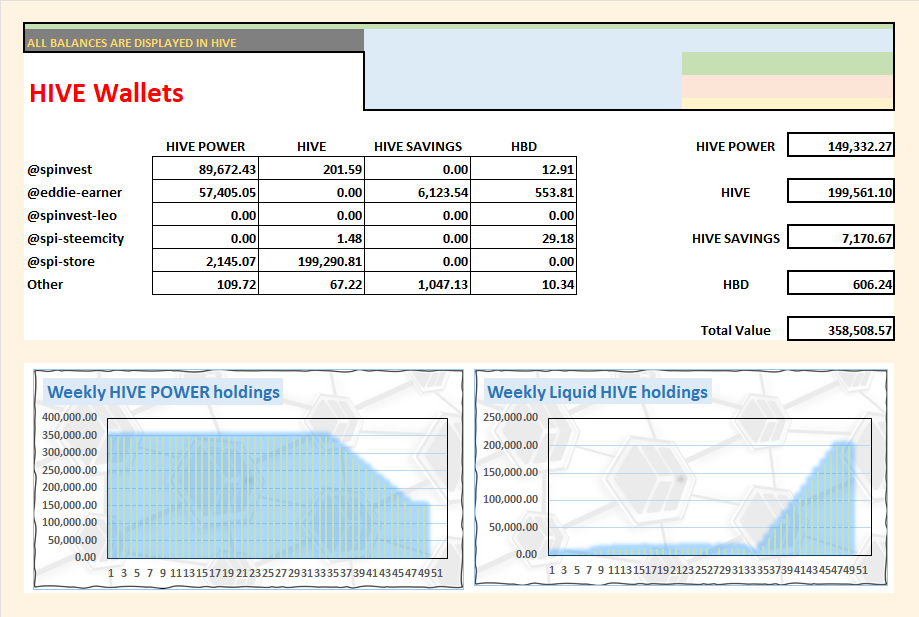The width and height of the screenshot is (919, 617).
Task: Click the @eddie-earner row label
Action: 74,193
